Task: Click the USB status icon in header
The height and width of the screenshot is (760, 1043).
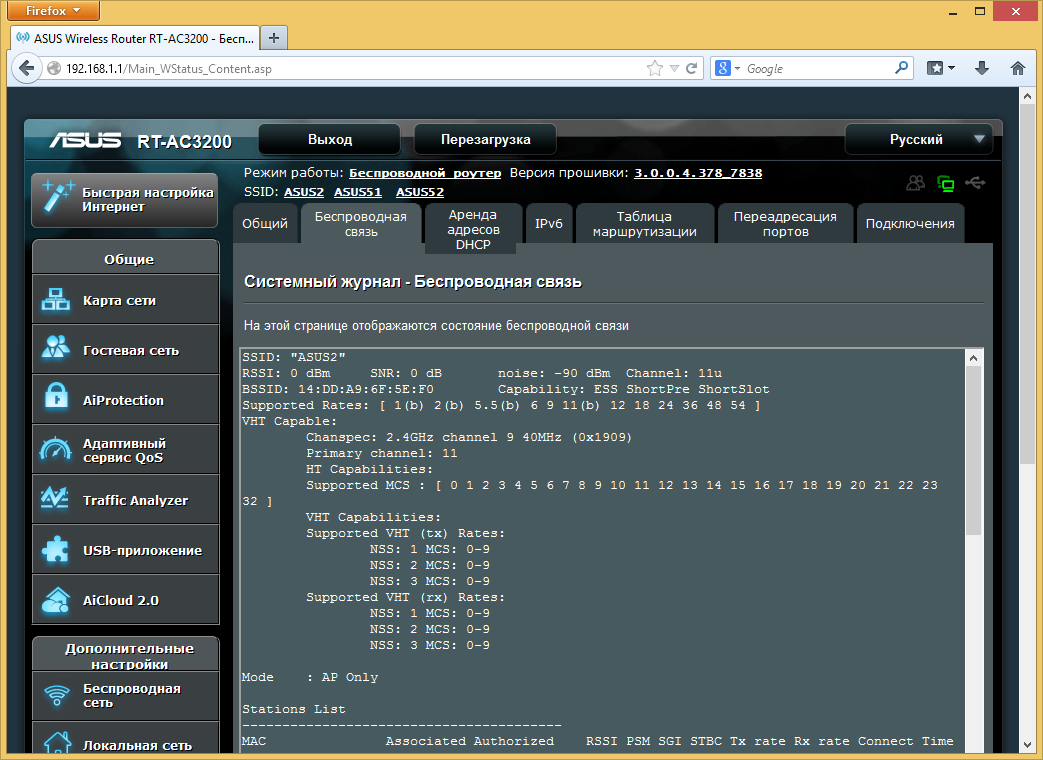Action: [976, 183]
